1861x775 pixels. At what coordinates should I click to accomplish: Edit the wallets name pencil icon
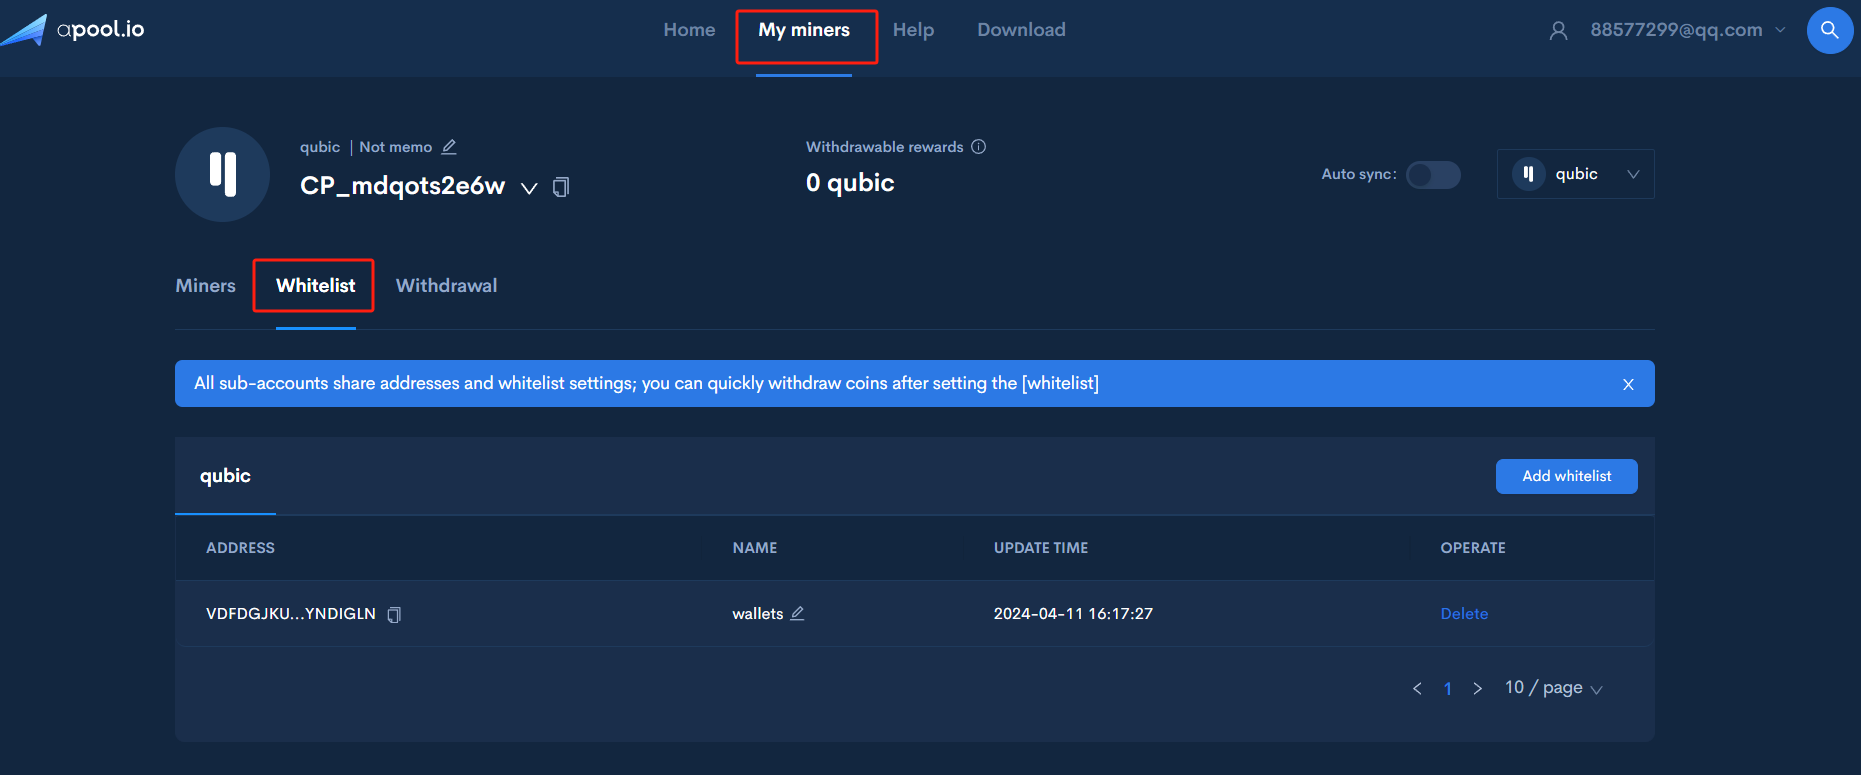pos(797,614)
